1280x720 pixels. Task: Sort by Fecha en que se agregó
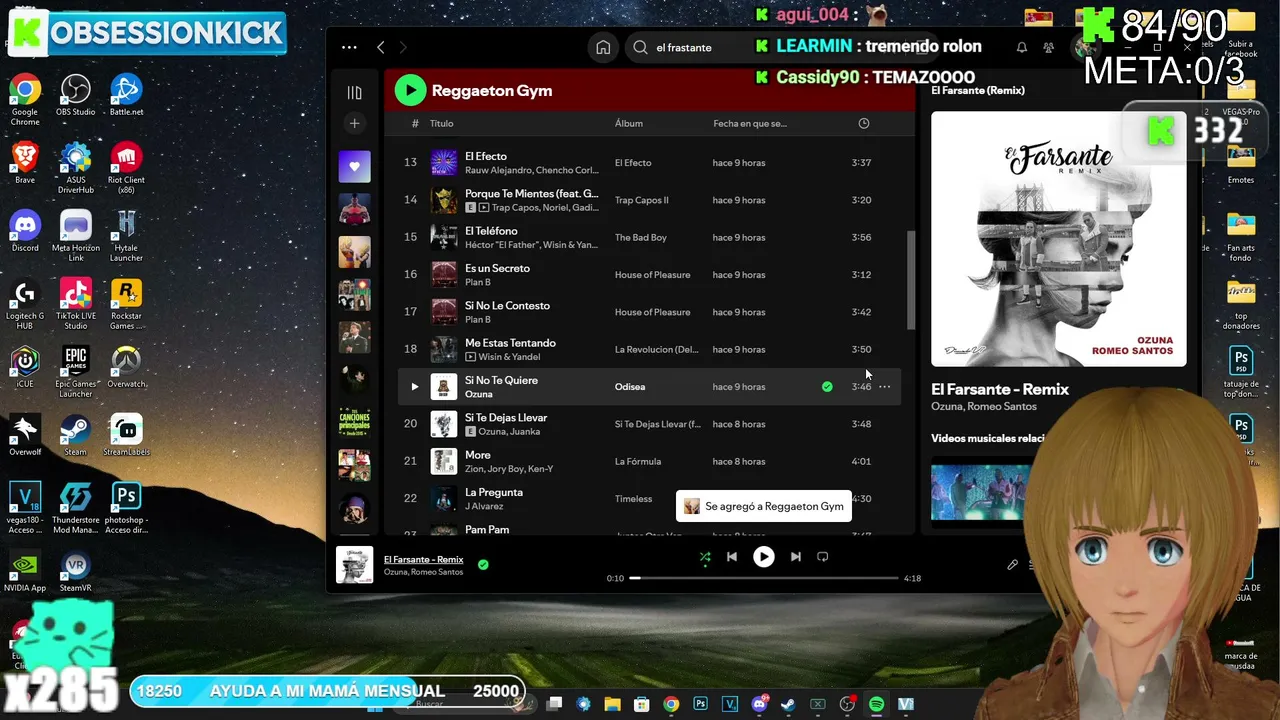tap(750, 123)
